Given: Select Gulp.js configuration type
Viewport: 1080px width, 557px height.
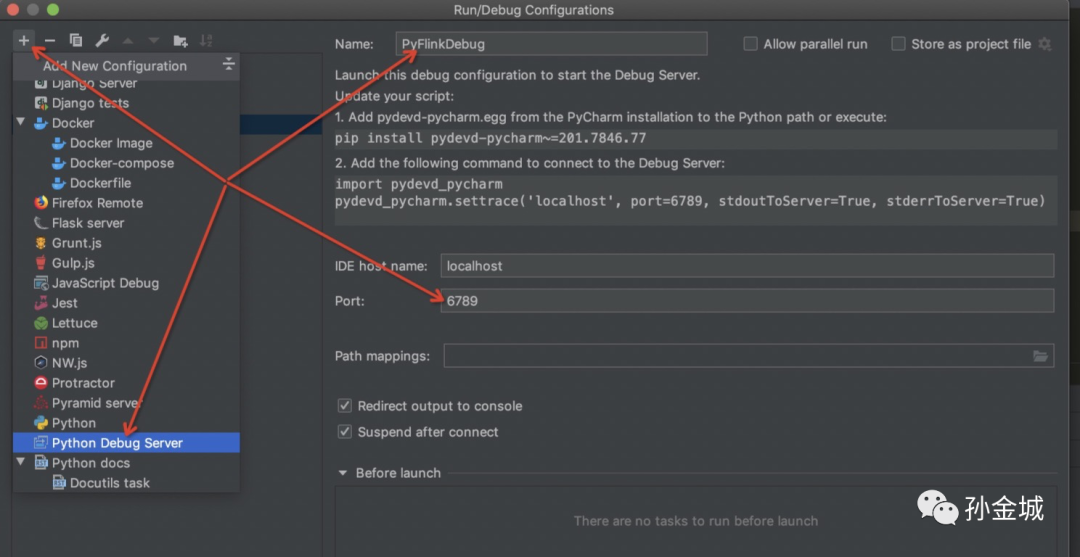Looking at the screenshot, I should (126, 263).
